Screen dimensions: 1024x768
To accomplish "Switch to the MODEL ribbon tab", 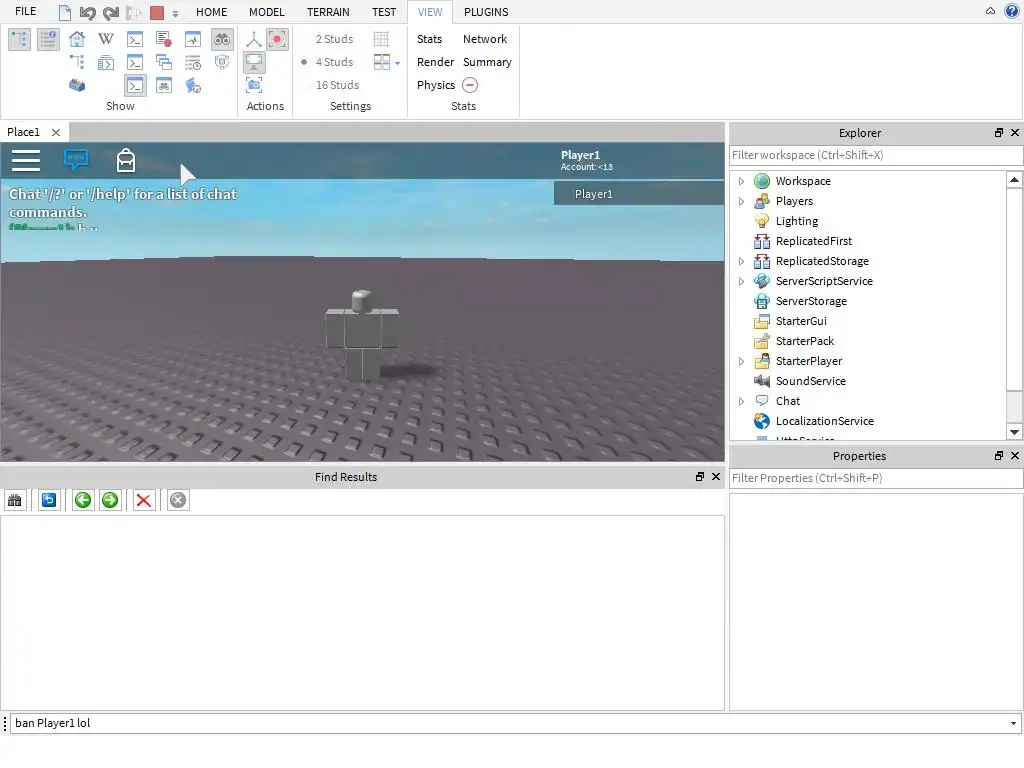I will pos(266,12).
